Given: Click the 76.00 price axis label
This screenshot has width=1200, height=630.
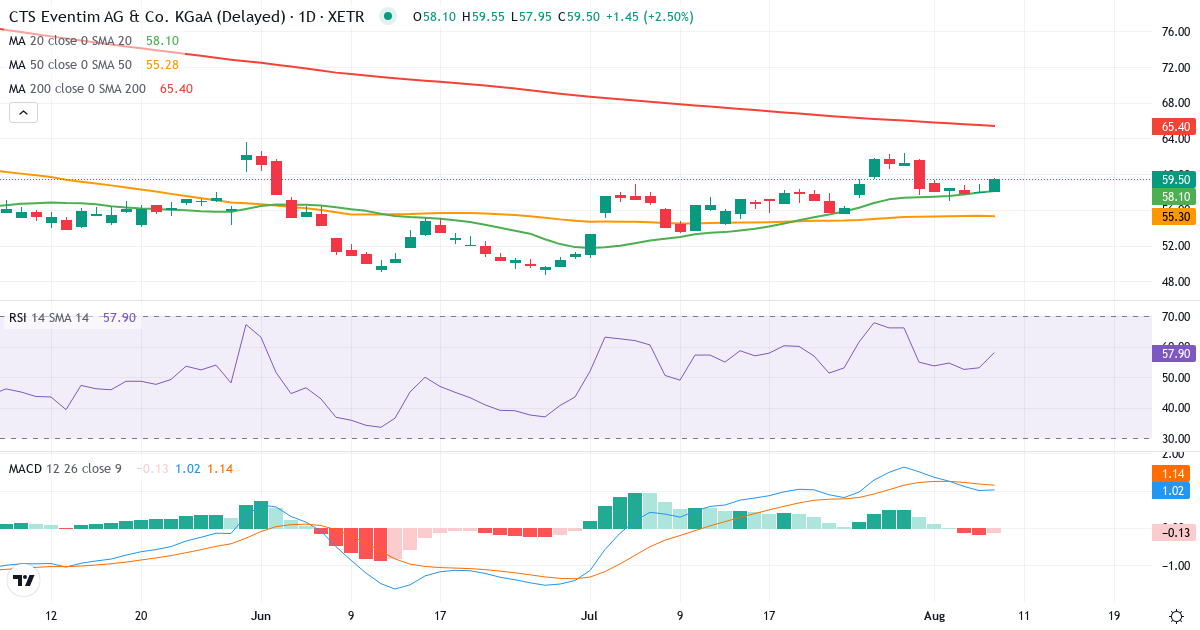Looking at the screenshot, I should [x=1176, y=31].
